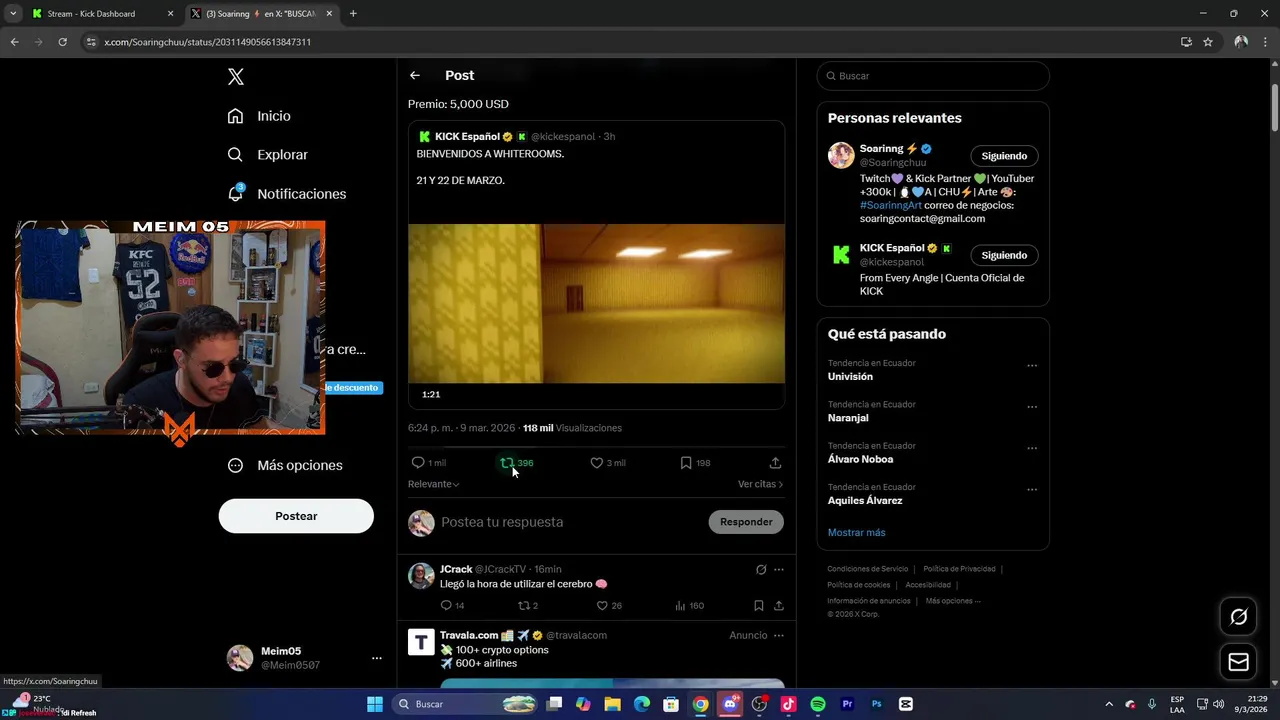Screen dimensions: 1280x720
Task: Open Explorar in the sidebar
Action: [267, 155]
